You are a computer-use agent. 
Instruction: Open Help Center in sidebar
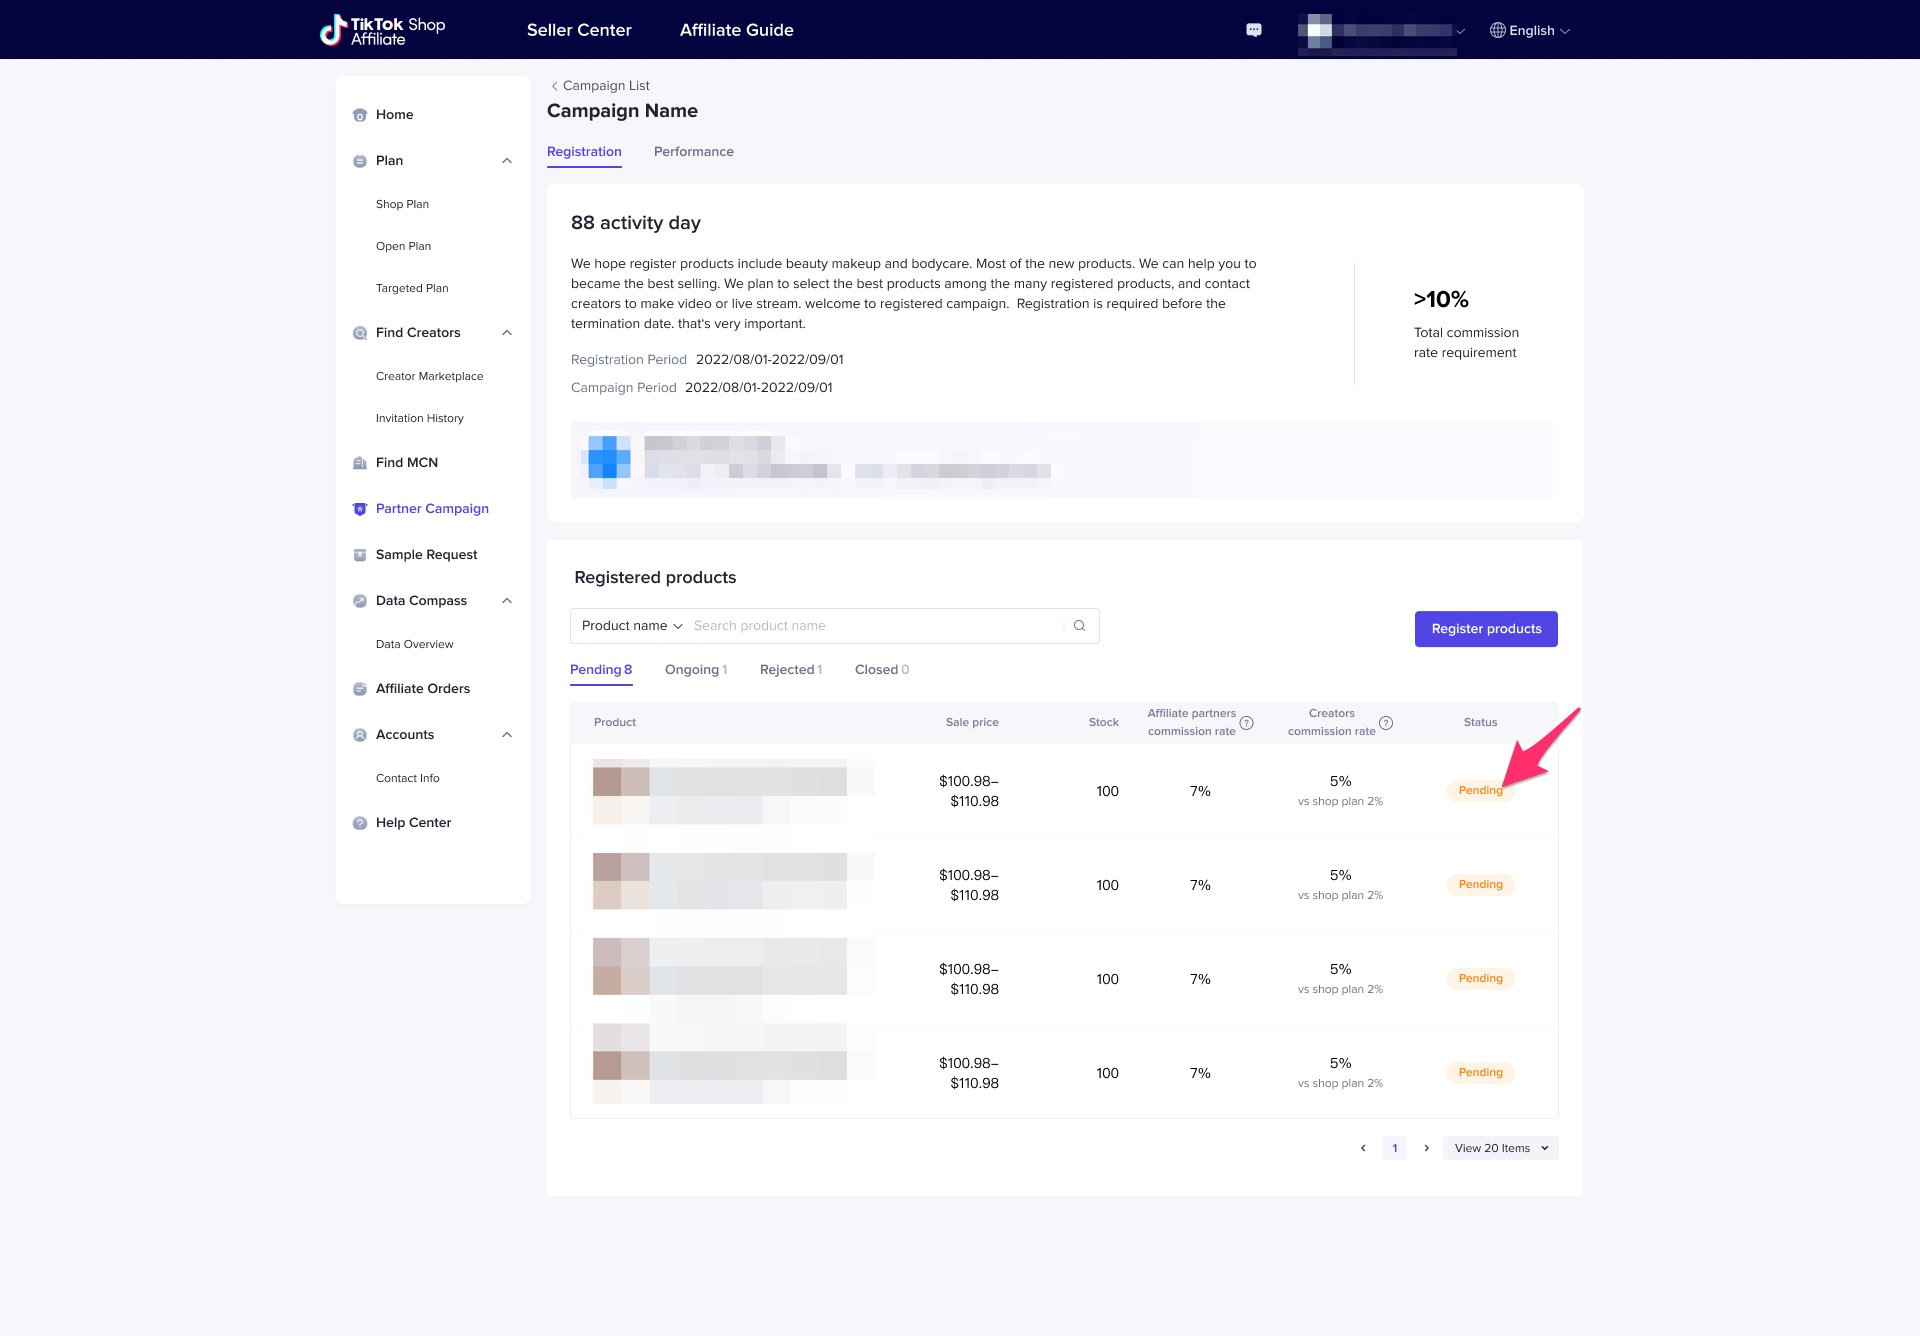tap(413, 823)
